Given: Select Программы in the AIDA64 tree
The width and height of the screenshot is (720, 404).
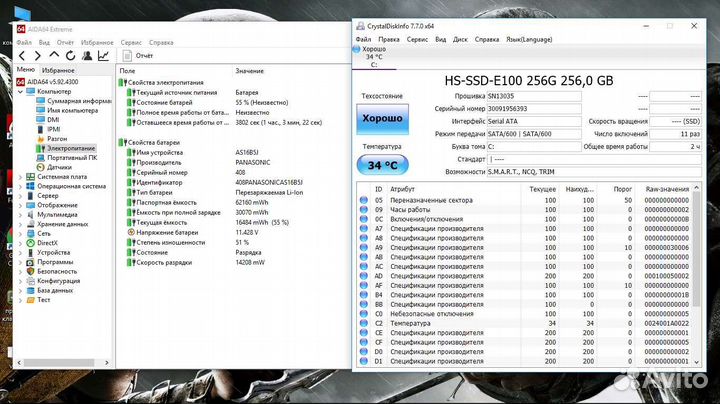Looking at the screenshot, I should (55, 262).
